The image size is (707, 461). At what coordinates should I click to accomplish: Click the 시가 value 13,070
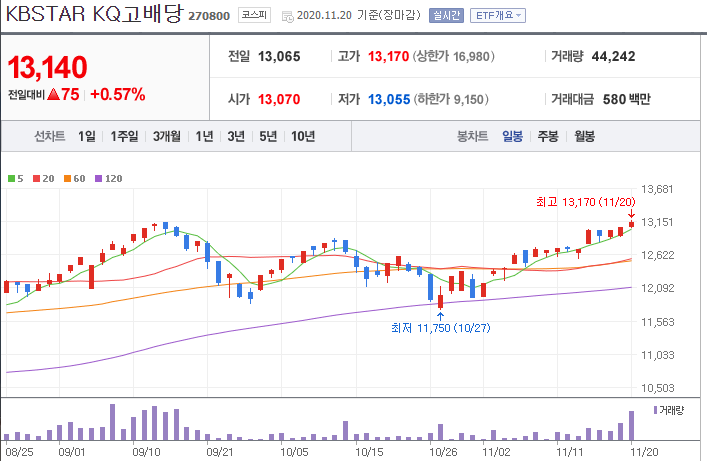pos(279,99)
